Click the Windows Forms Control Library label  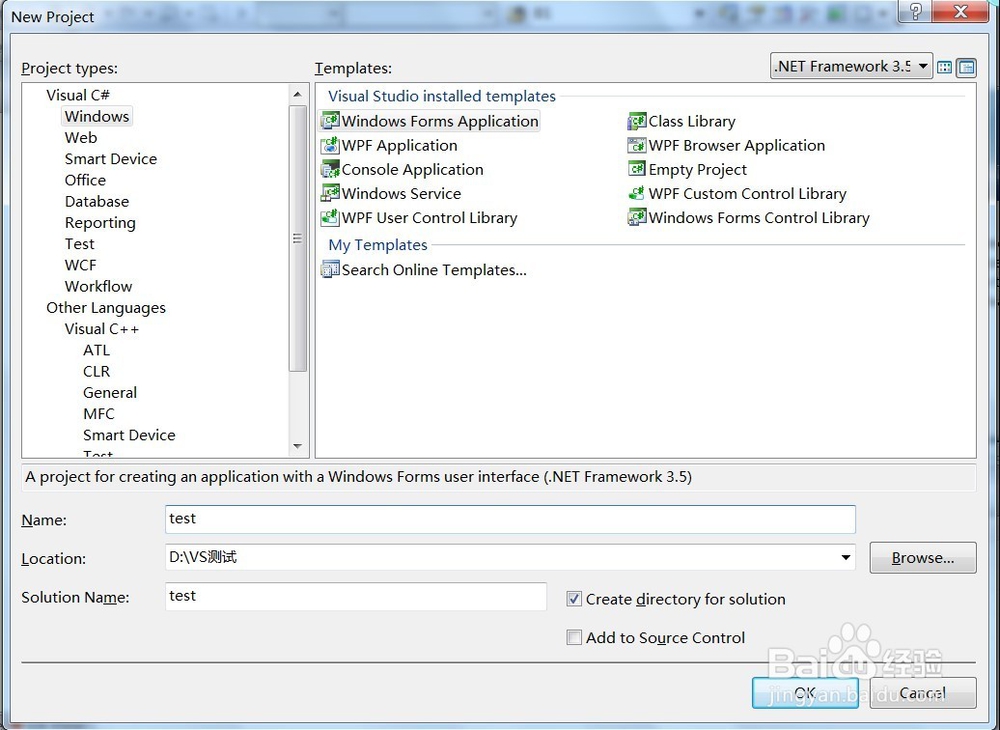point(759,217)
